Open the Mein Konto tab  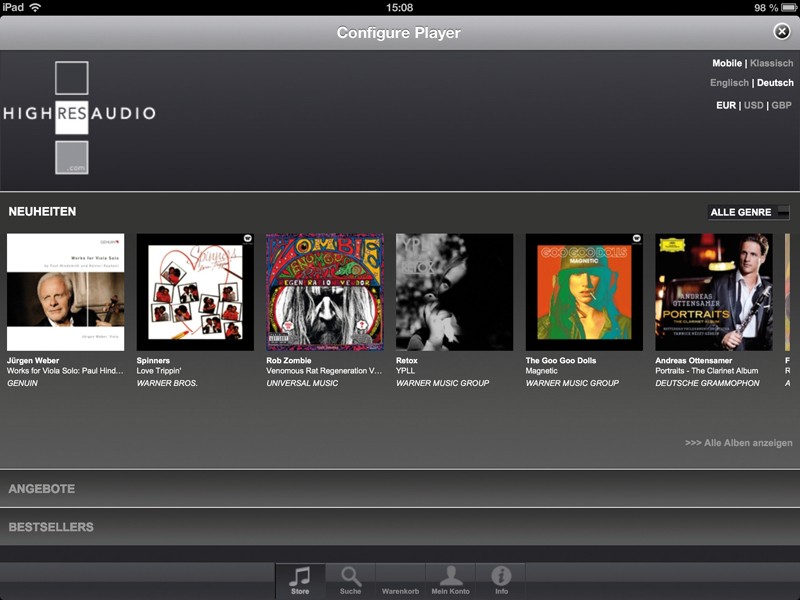coord(451,581)
